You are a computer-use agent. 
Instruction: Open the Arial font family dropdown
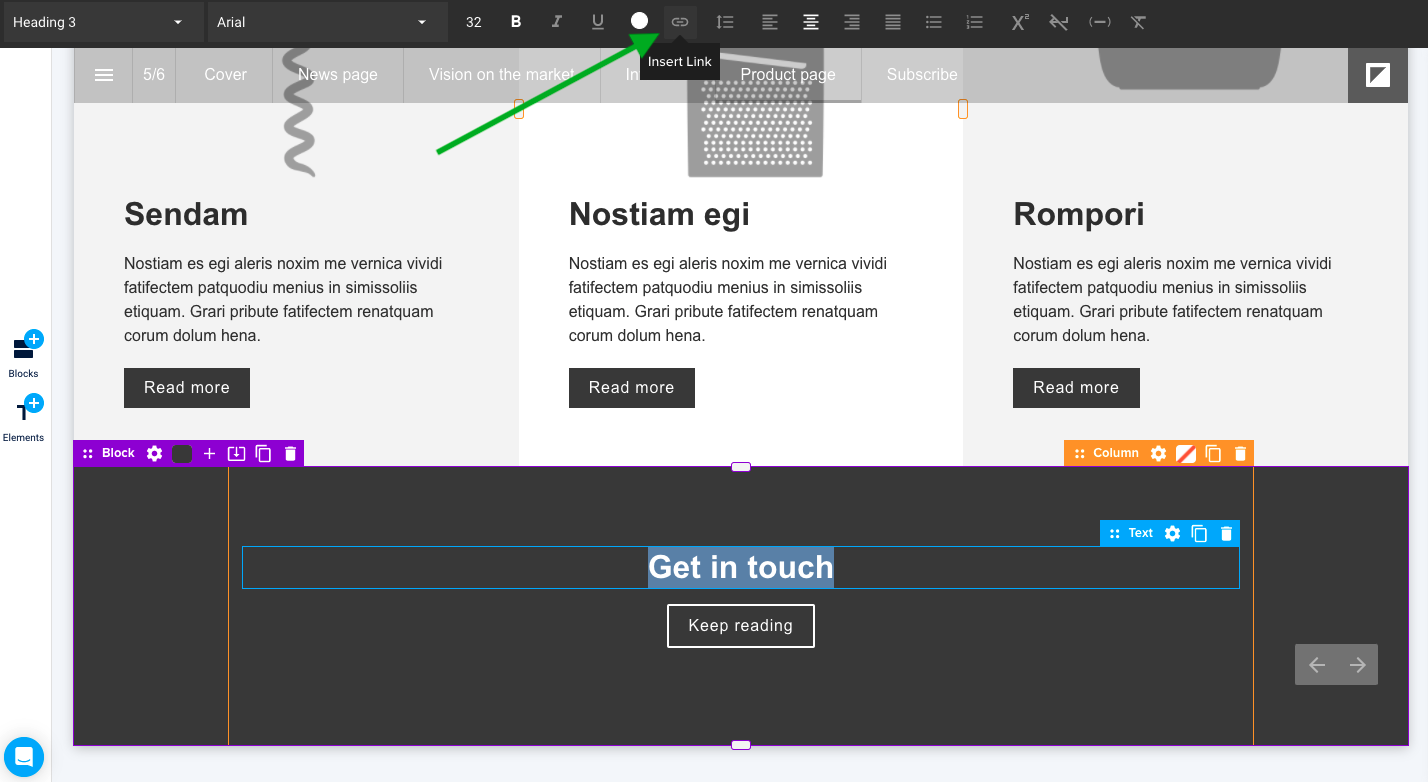[327, 21]
